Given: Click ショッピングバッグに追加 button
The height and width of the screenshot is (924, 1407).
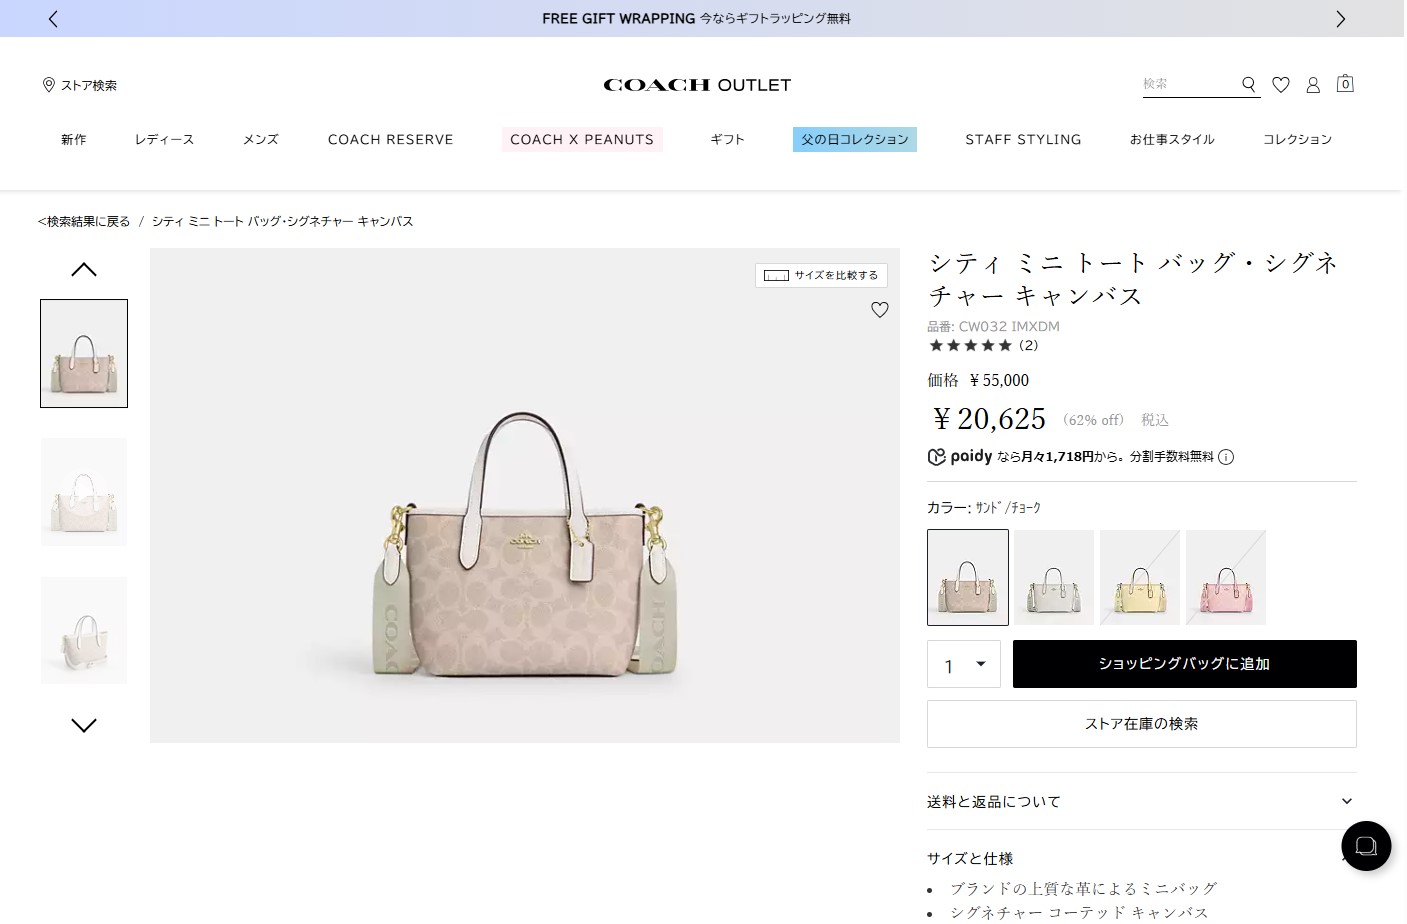Looking at the screenshot, I should click(x=1185, y=664).
